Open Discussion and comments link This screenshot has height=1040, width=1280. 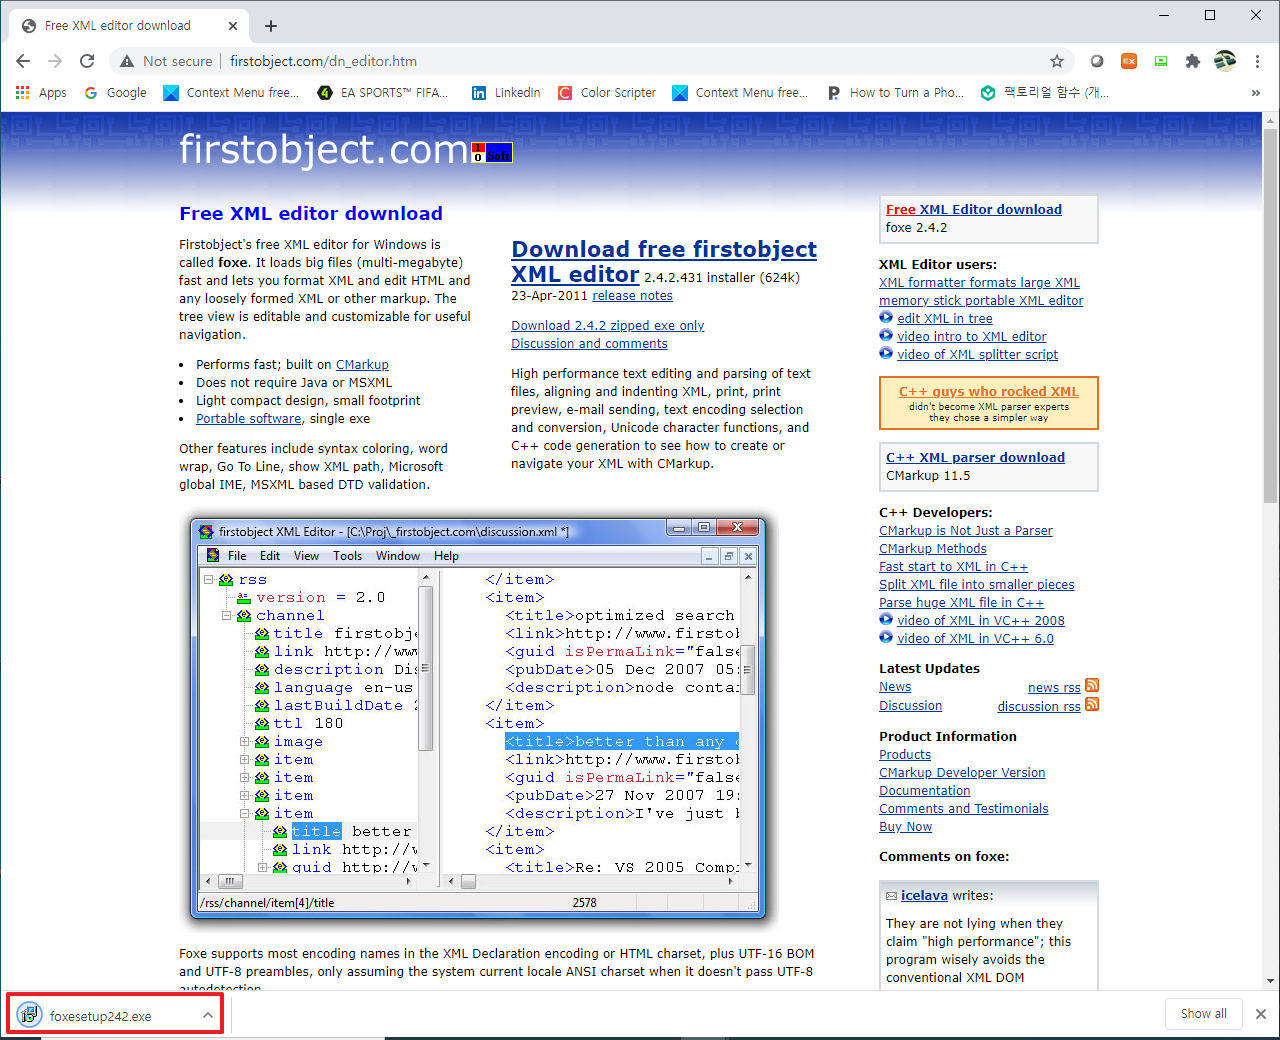pyautogui.click(x=589, y=344)
